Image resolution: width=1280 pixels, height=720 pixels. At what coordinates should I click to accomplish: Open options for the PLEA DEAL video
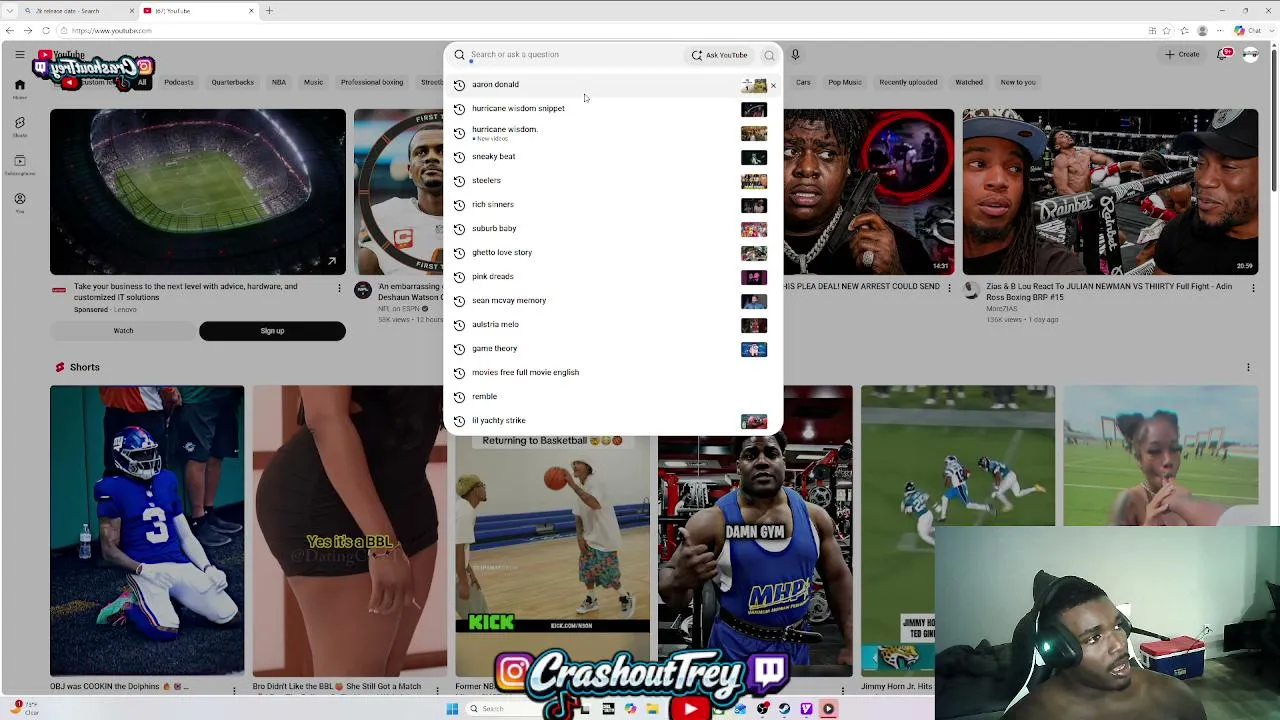pos(948,288)
